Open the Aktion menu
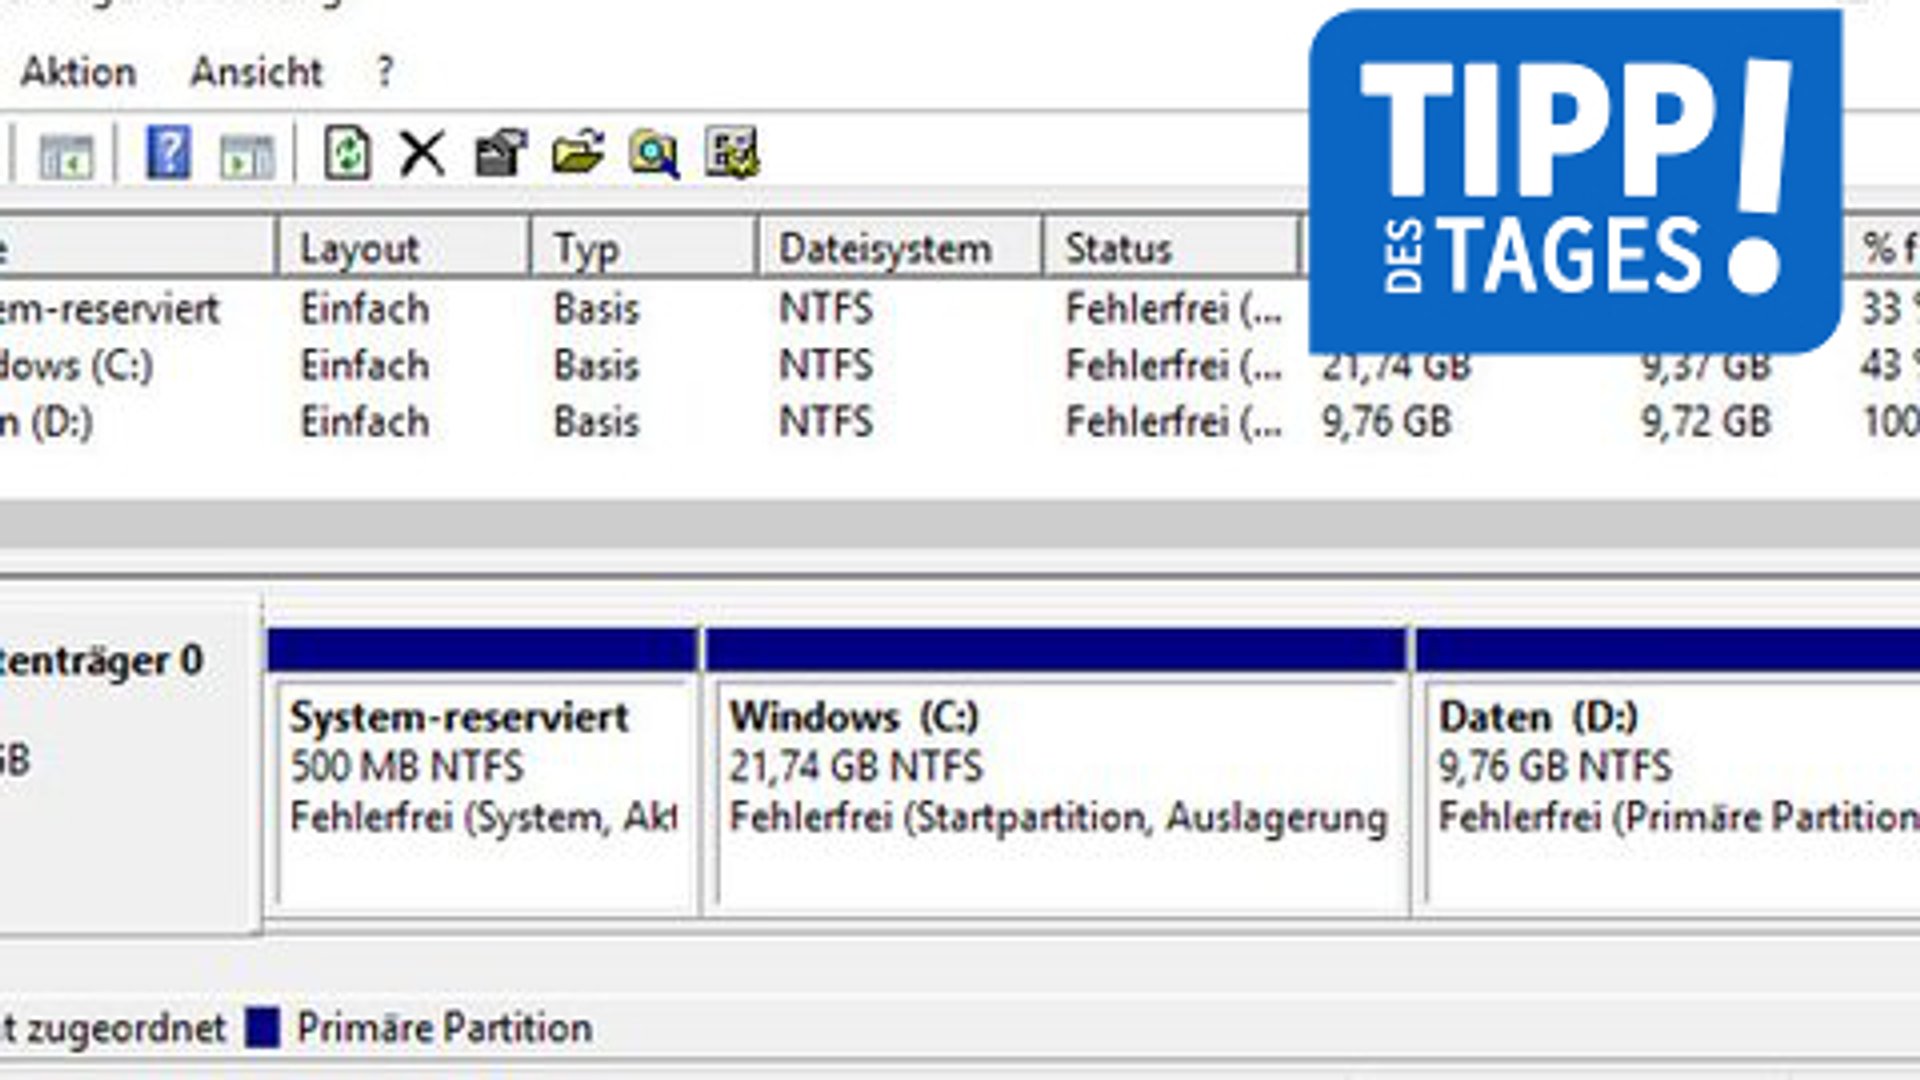1920x1080 pixels. tap(78, 72)
